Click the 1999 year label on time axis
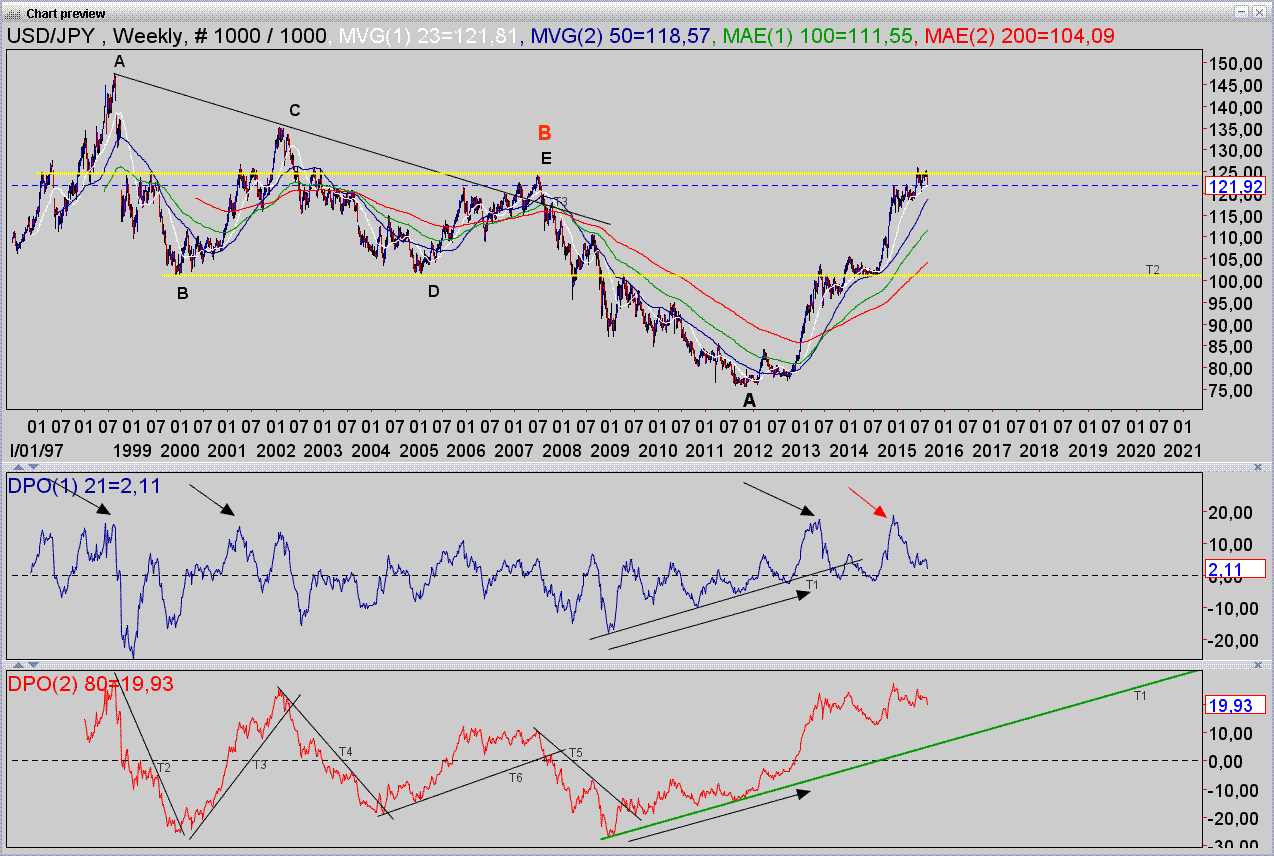 (131, 450)
